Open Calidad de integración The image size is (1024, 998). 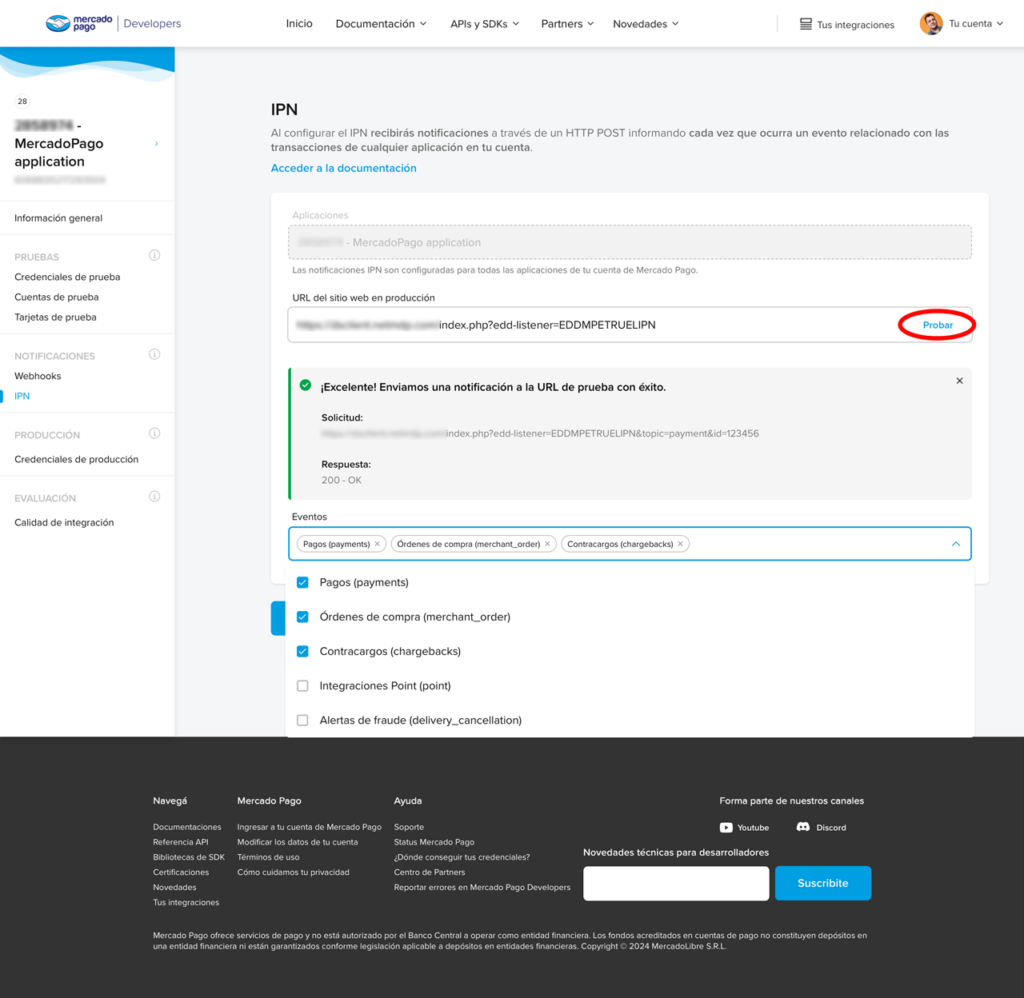[64, 523]
